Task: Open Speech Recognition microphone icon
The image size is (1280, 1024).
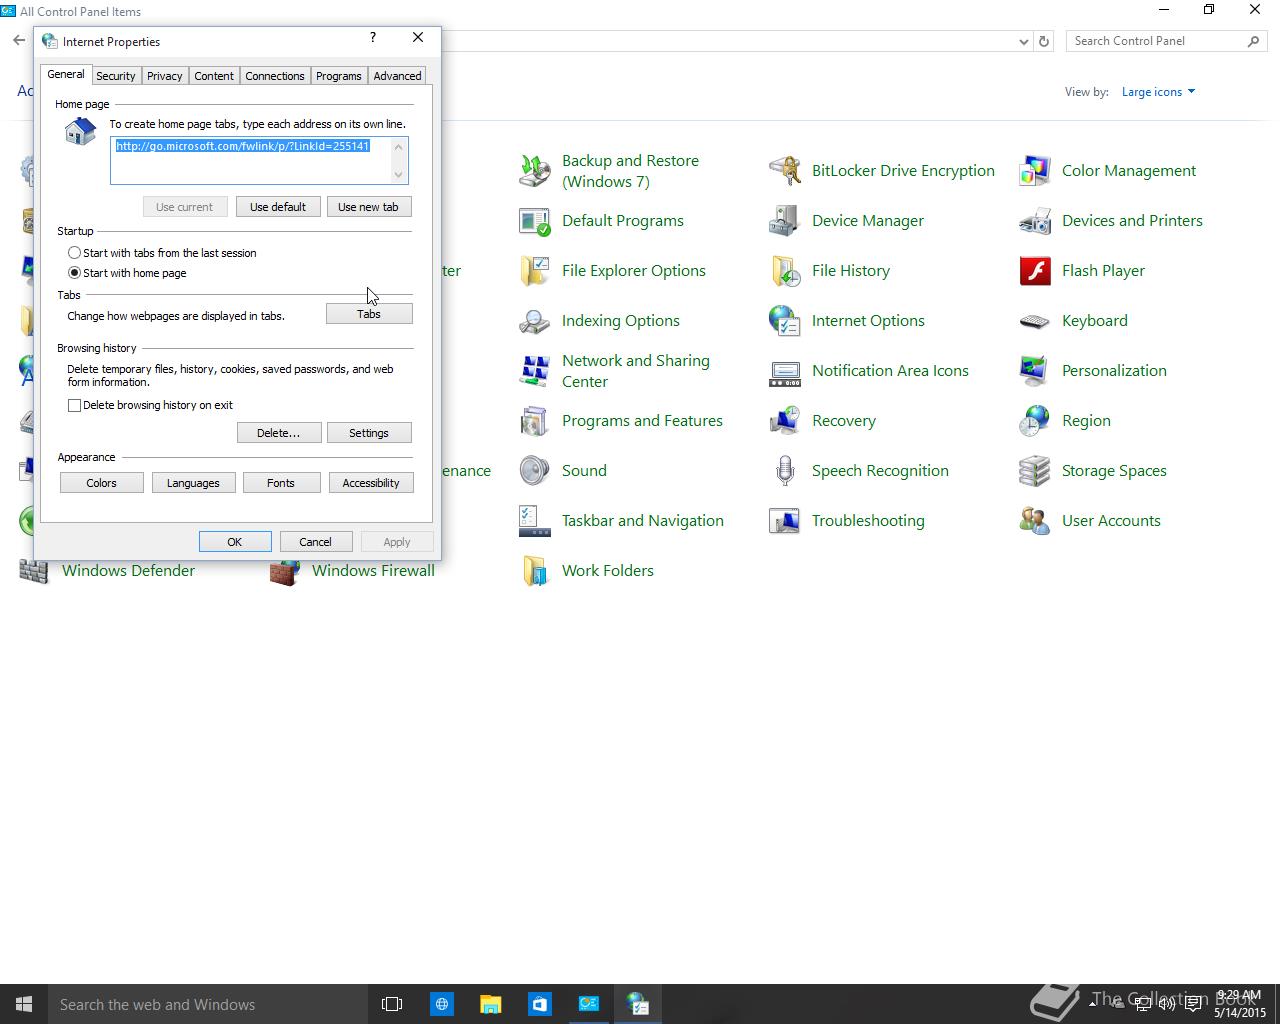Action: pyautogui.click(x=785, y=471)
